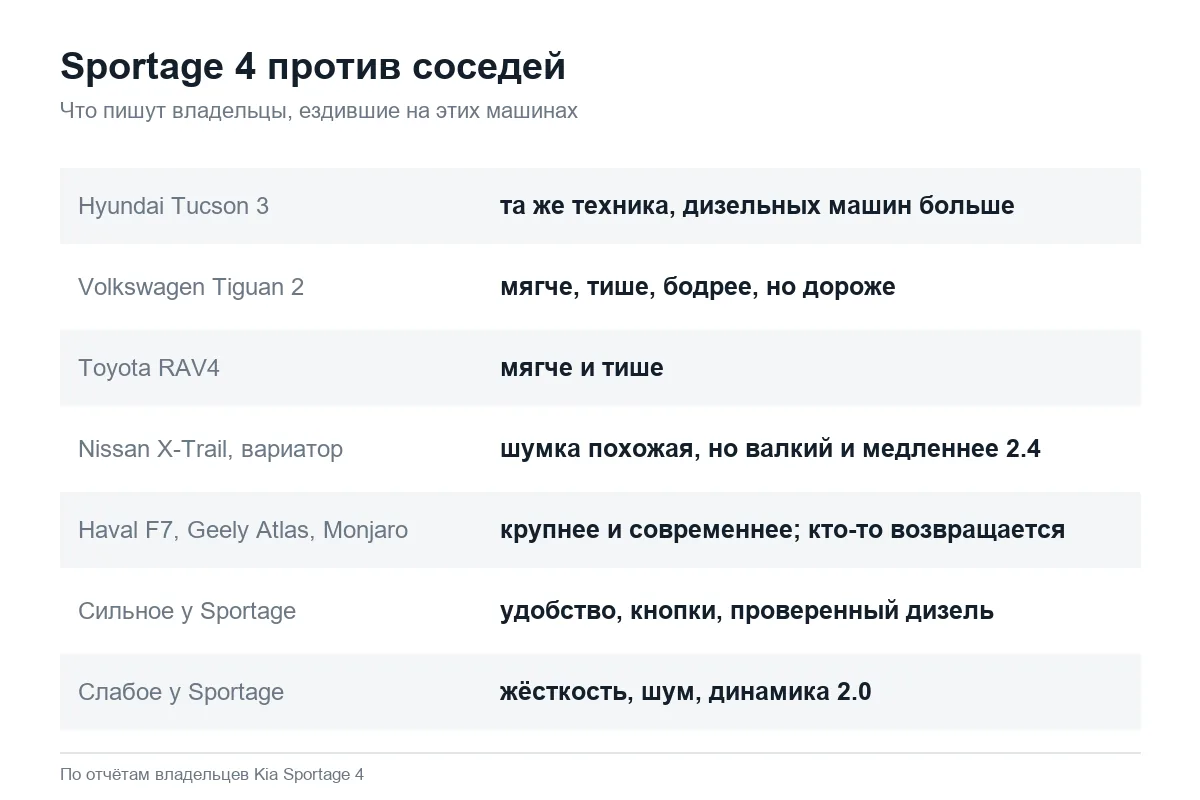Click "крупнее и современнее; кто-то возвращается"
The width and height of the screenshot is (1200, 800).
(782, 530)
